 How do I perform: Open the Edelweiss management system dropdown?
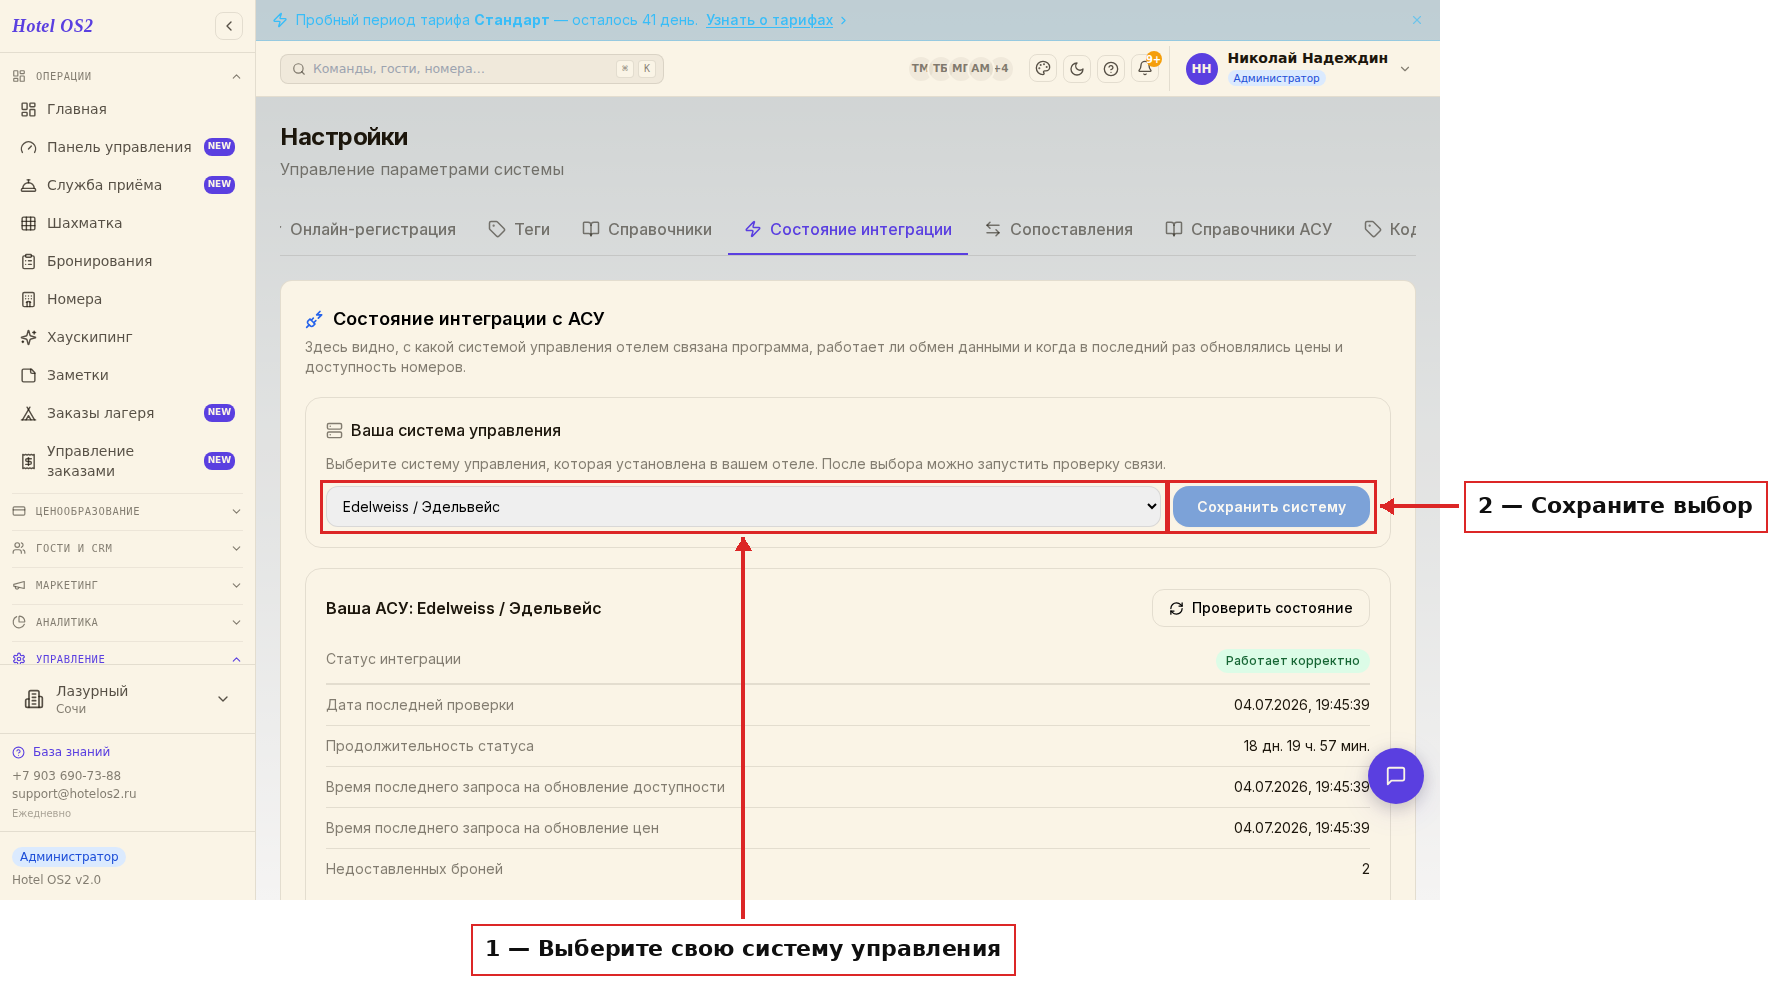pos(743,507)
